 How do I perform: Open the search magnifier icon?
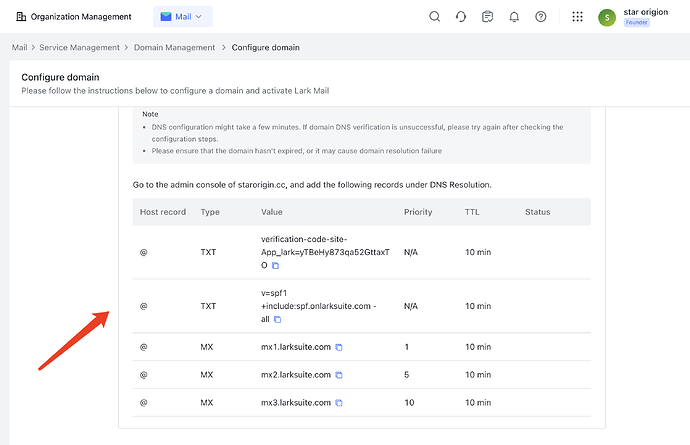coord(434,17)
